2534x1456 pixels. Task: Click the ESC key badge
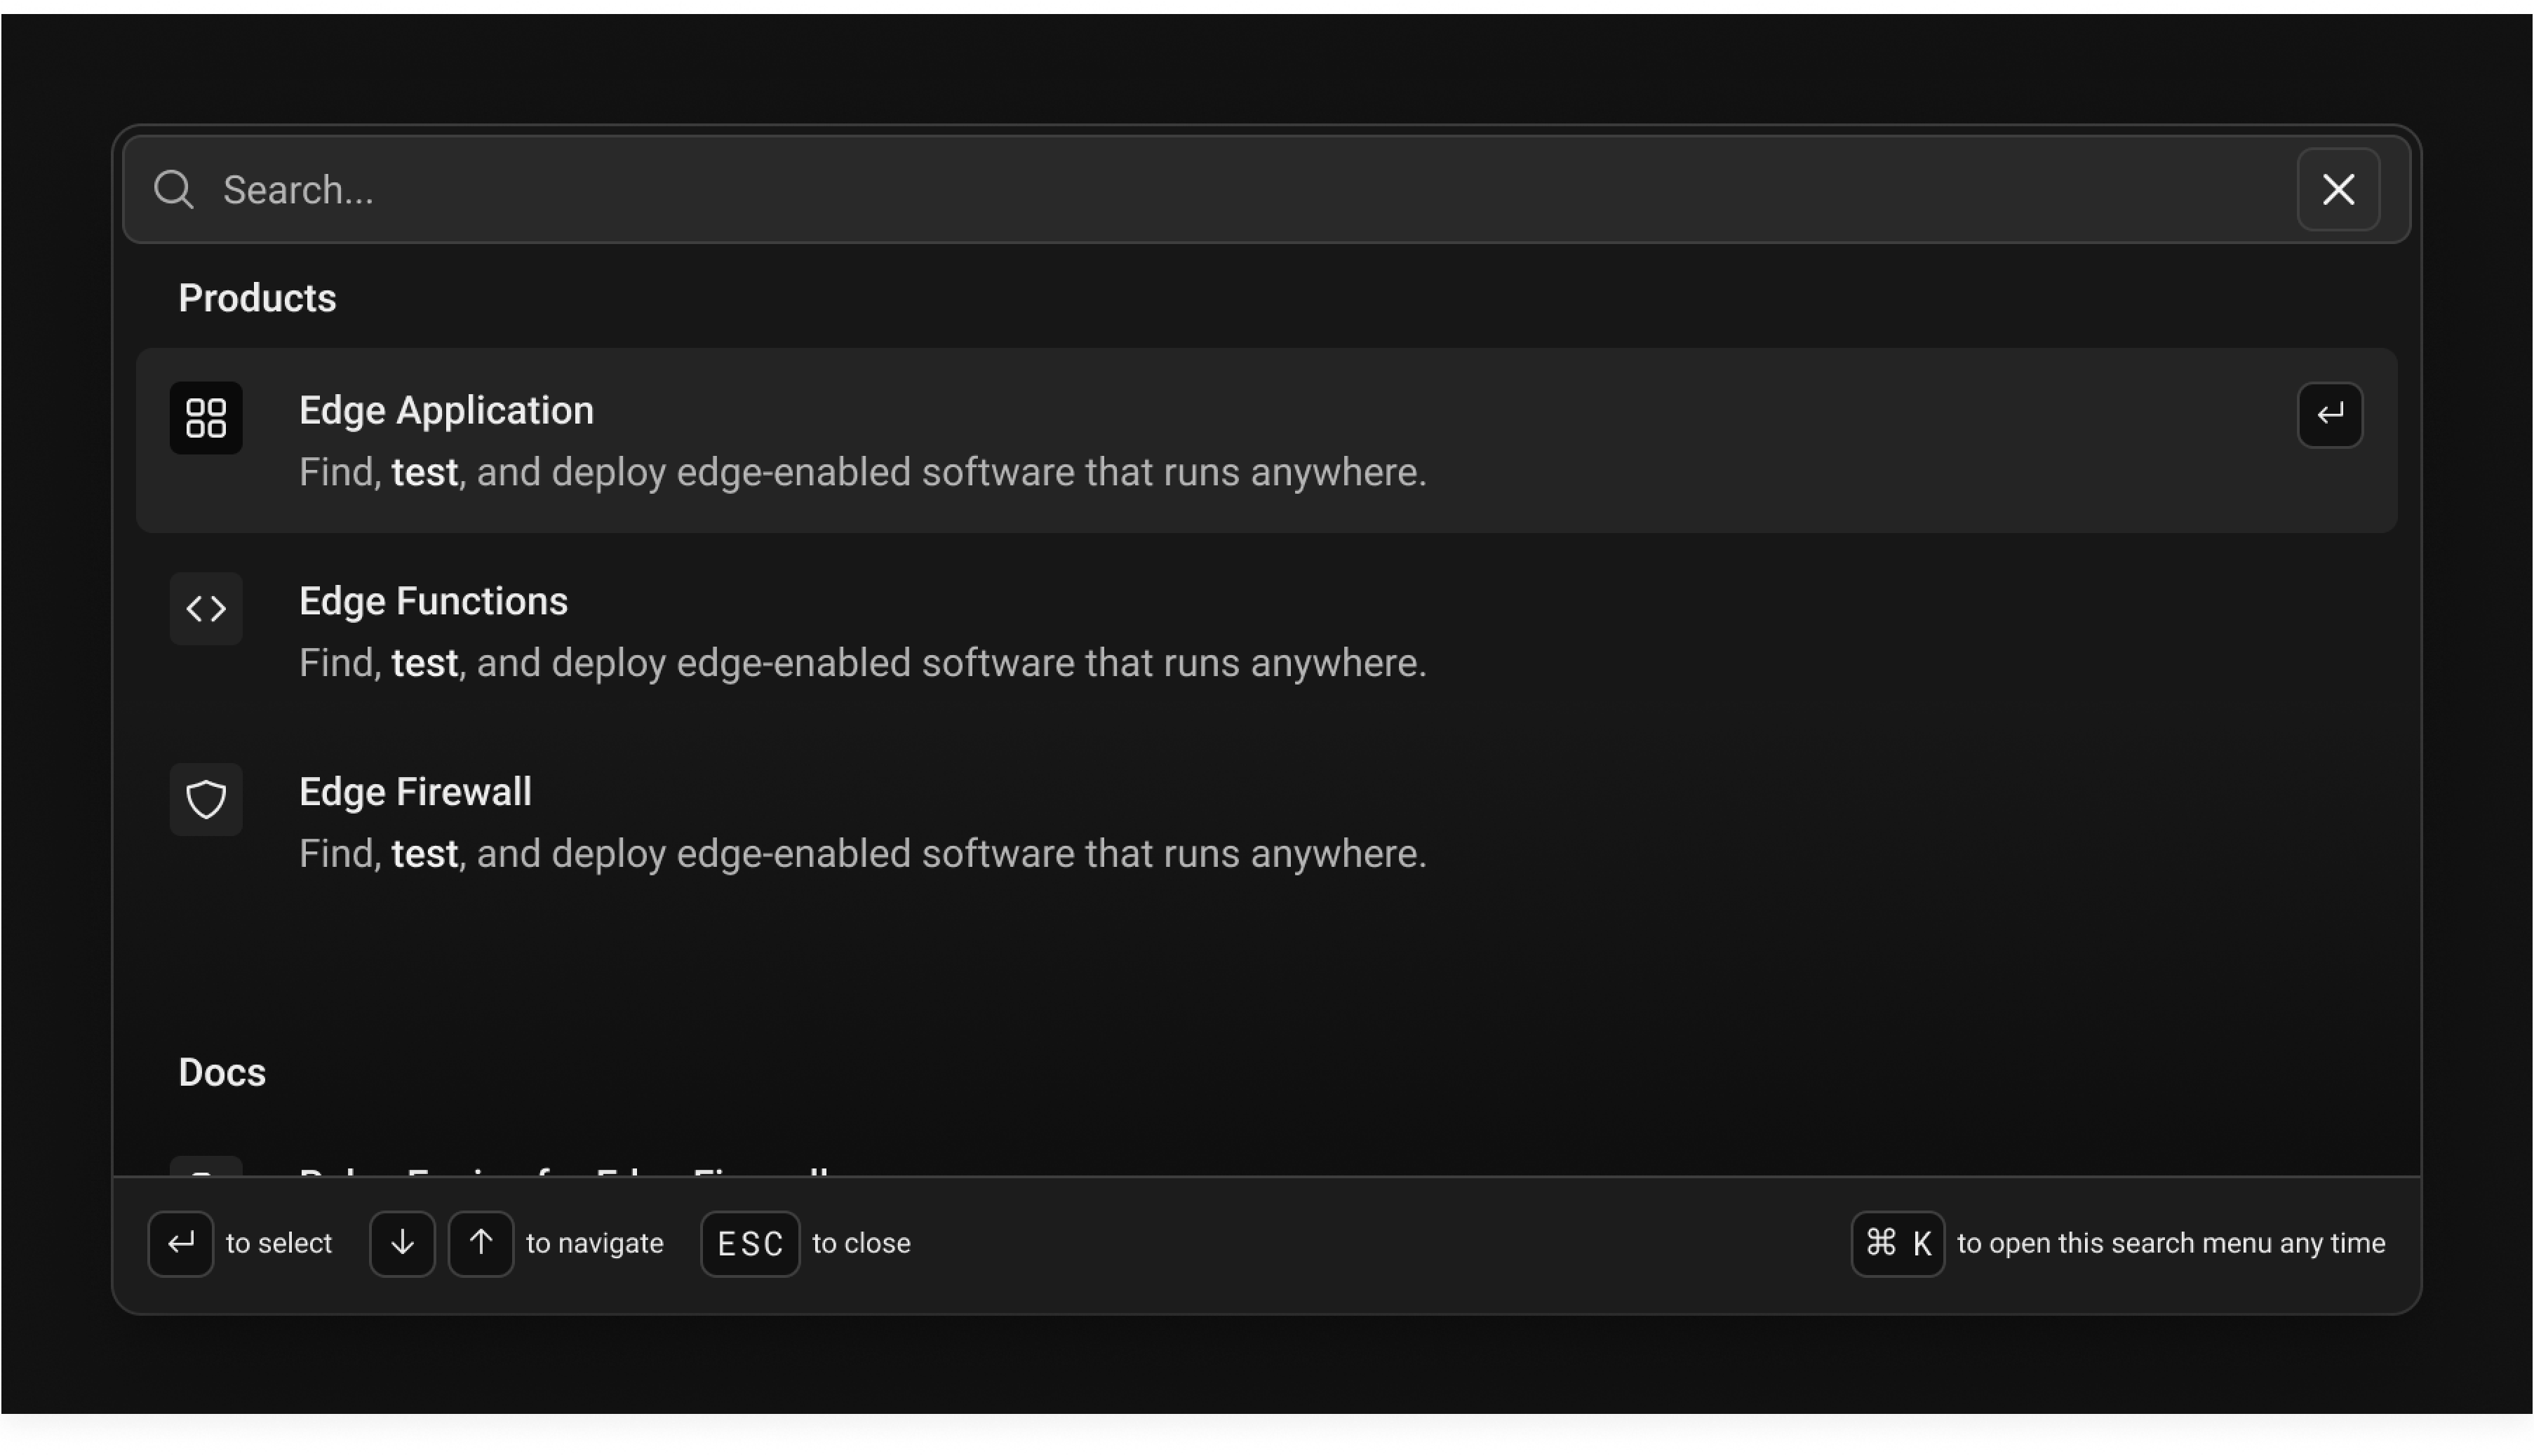pyautogui.click(x=750, y=1243)
